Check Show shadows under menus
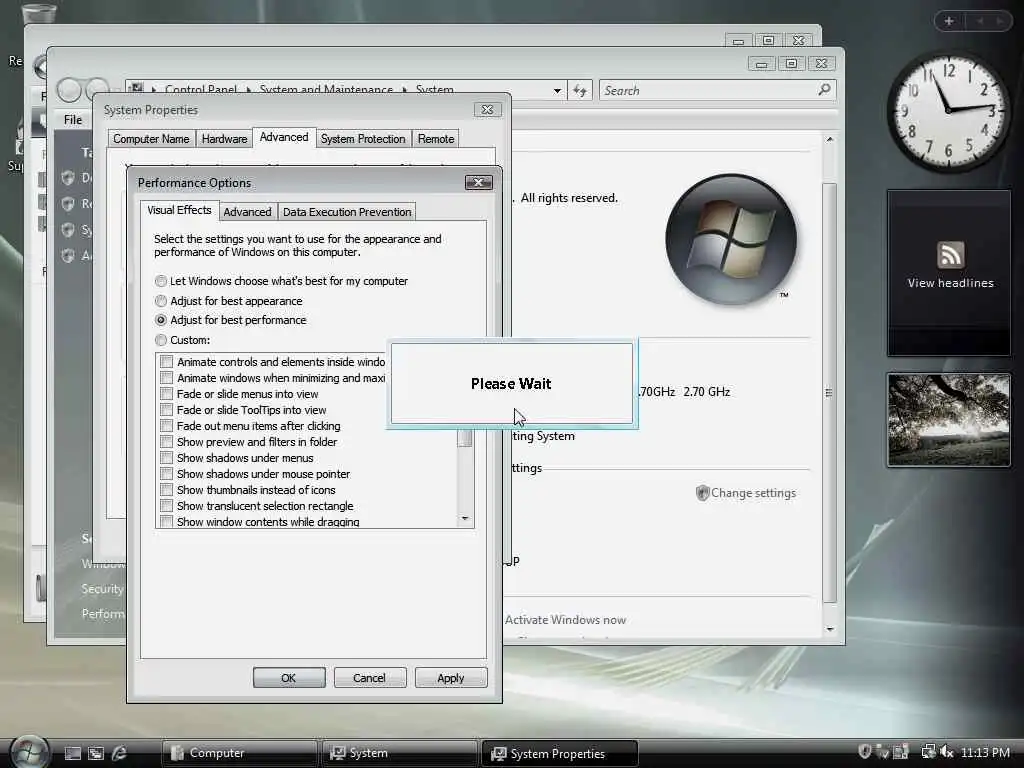The width and height of the screenshot is (1024, 768). point(167,458)
